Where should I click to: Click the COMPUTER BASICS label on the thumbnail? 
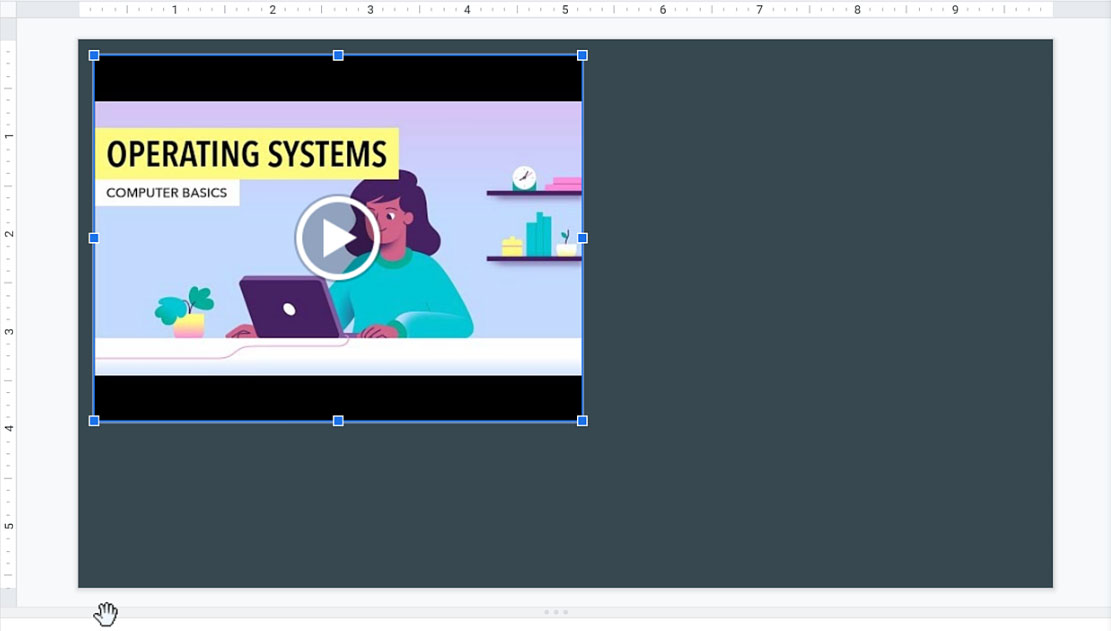click(165, 192)
